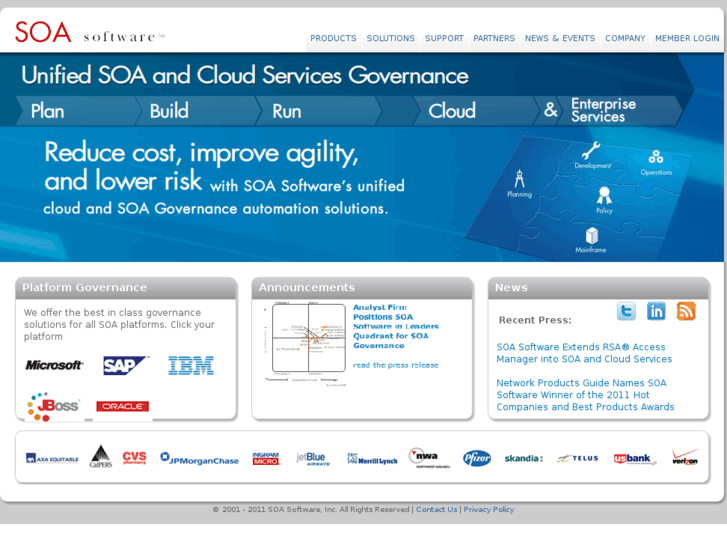Follow the 'read the press release' link

coord(395,365)
